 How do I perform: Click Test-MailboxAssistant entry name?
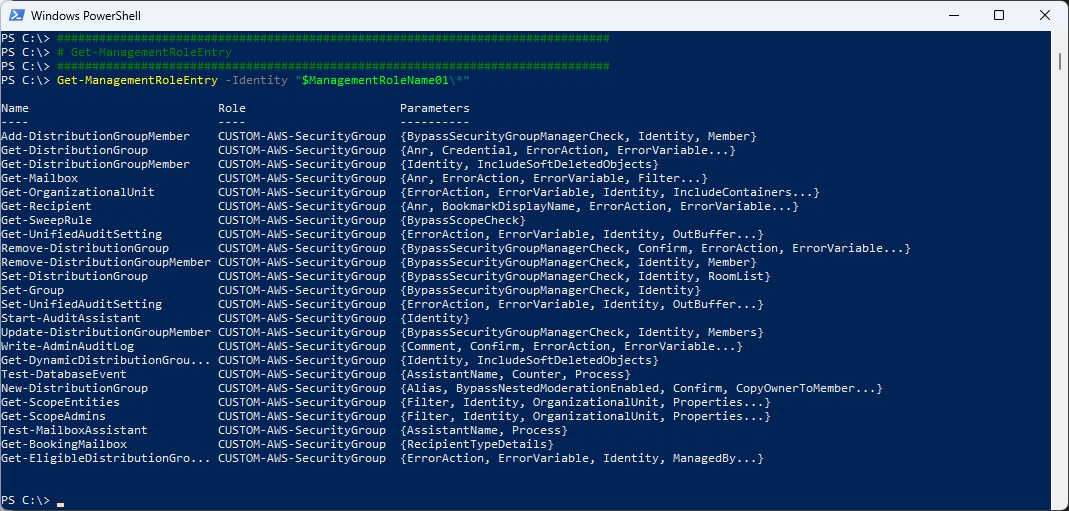[74, 430]
